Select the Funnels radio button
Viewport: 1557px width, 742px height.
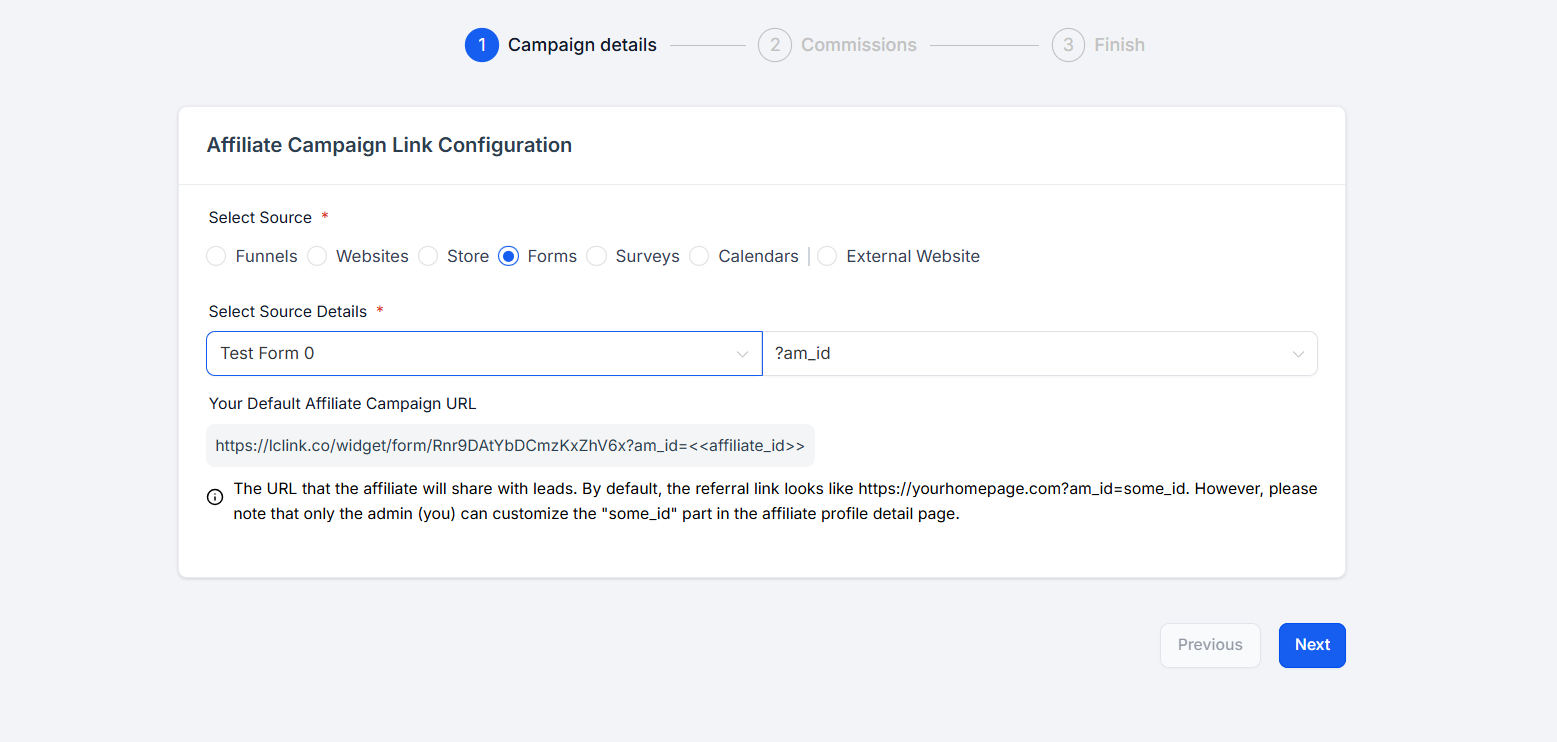[x=216, y=256]
